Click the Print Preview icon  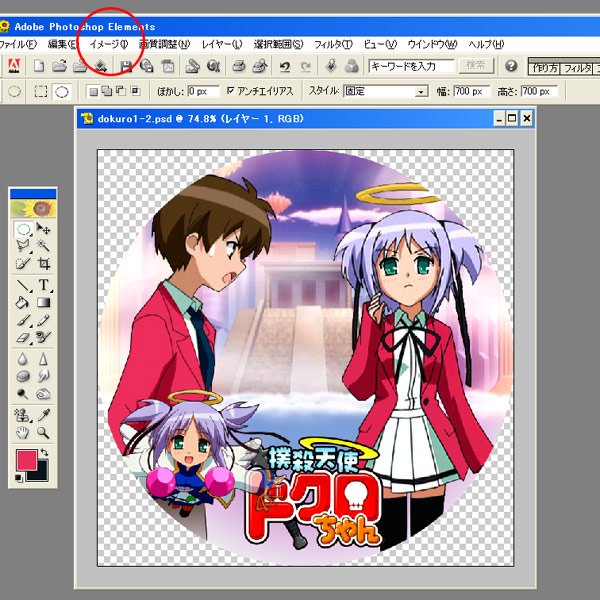click(x=260, y=66)
